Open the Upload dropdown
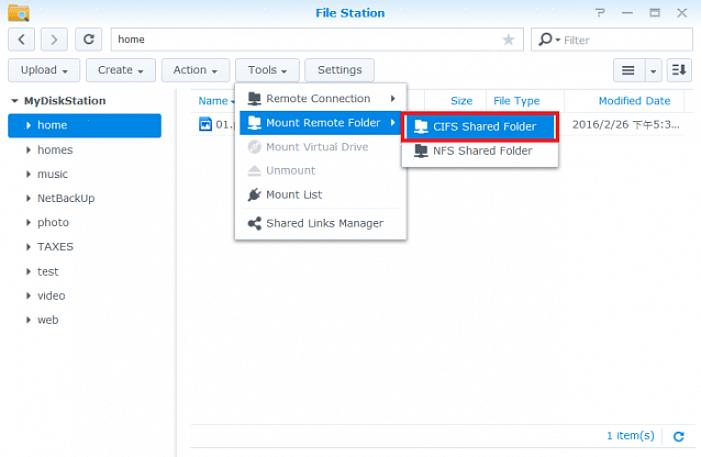701x457 pixels. [x=44, y=70]
